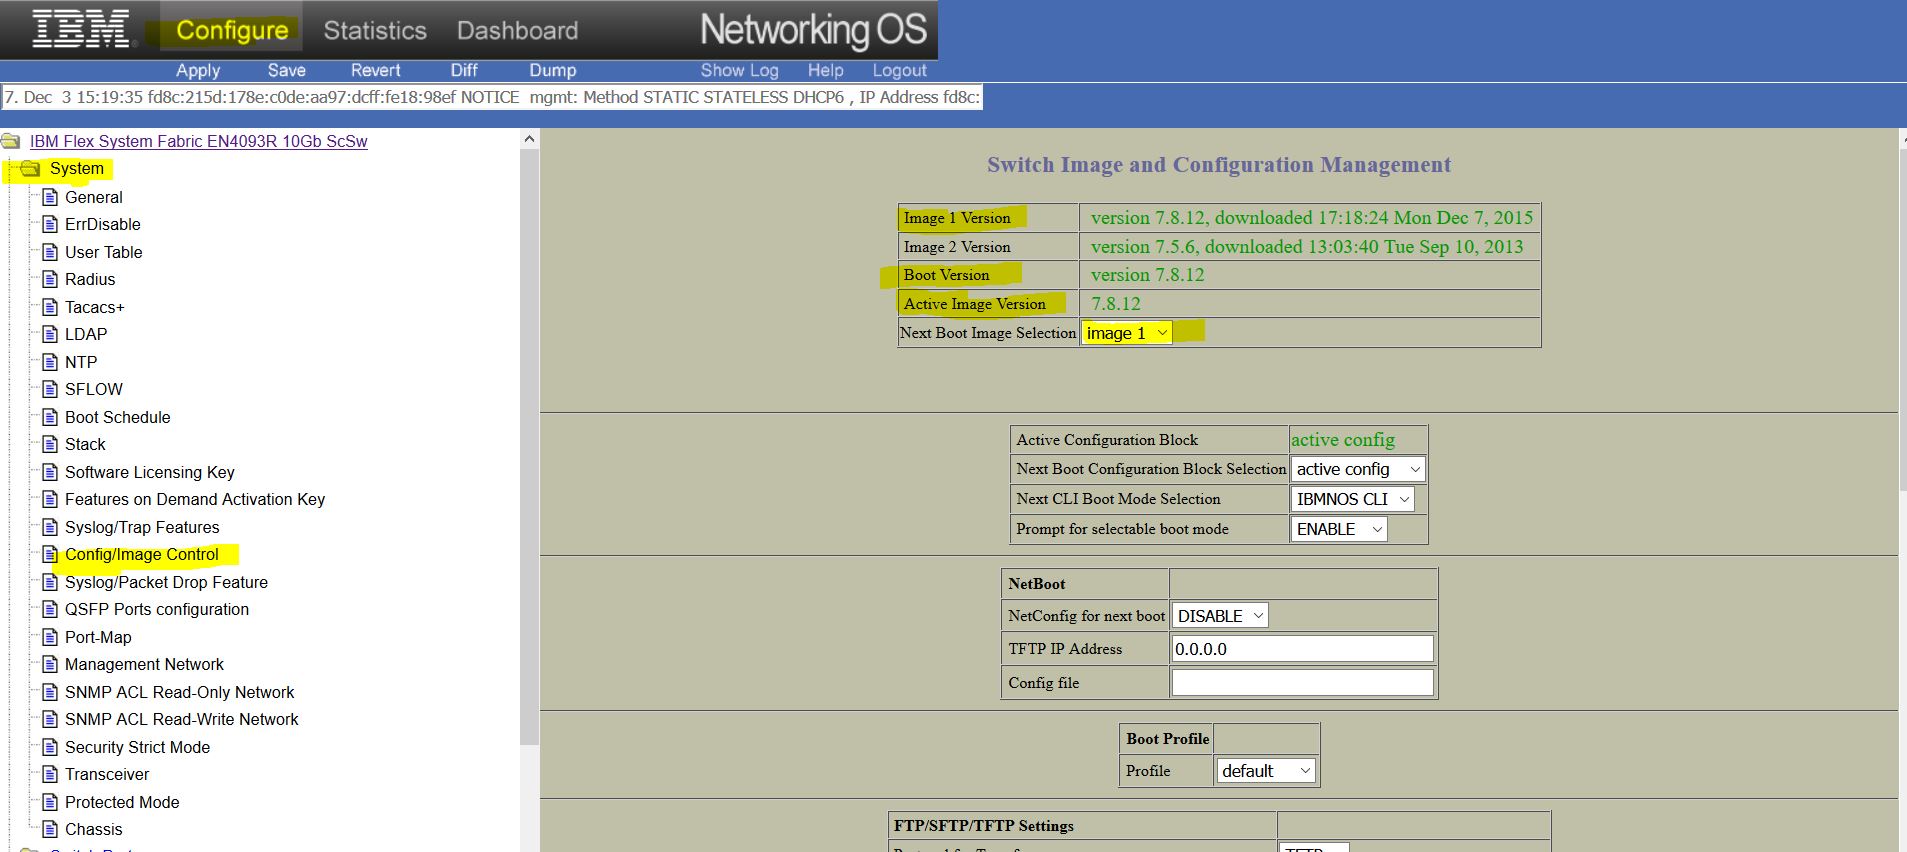The image size is (1907, 852).
Task: Click the document icon beside General
Action: click(50, 197)
